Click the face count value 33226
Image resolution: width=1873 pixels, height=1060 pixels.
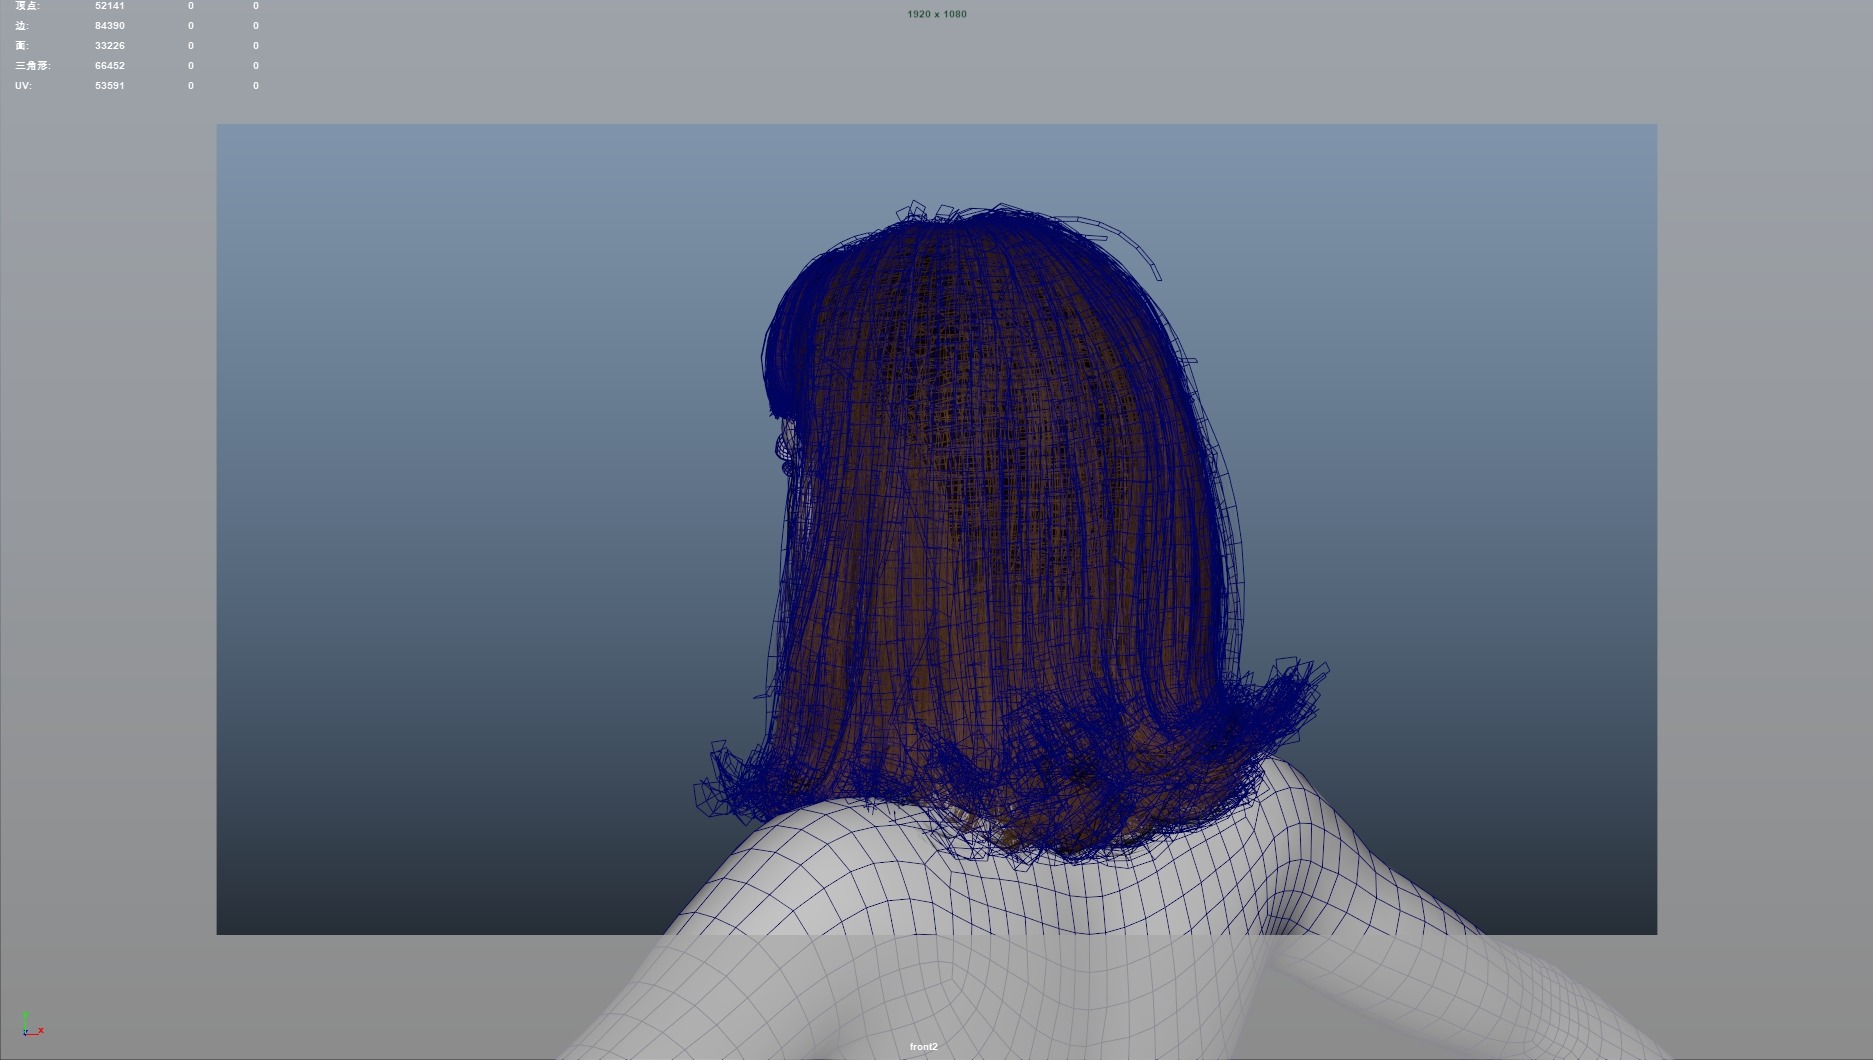[x=110, y=46]
